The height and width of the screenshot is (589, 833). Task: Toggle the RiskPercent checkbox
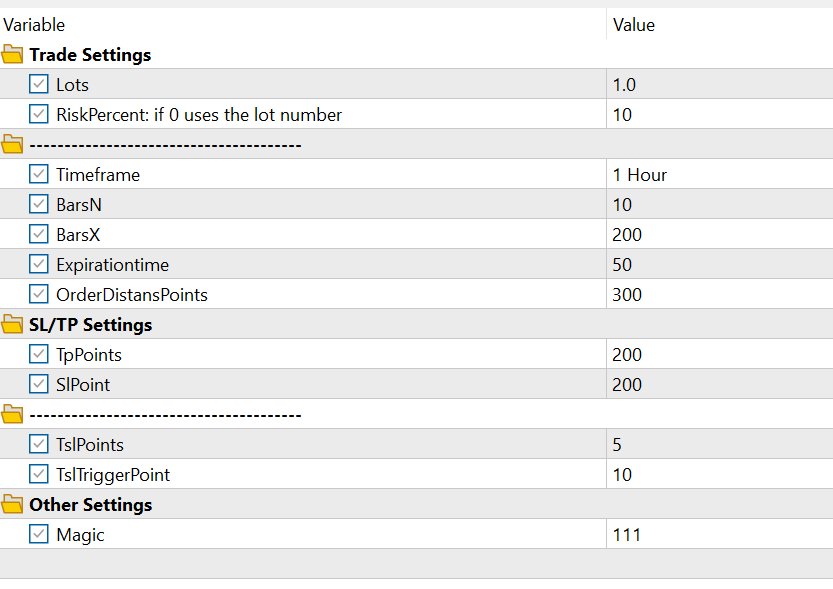point(38,114)
